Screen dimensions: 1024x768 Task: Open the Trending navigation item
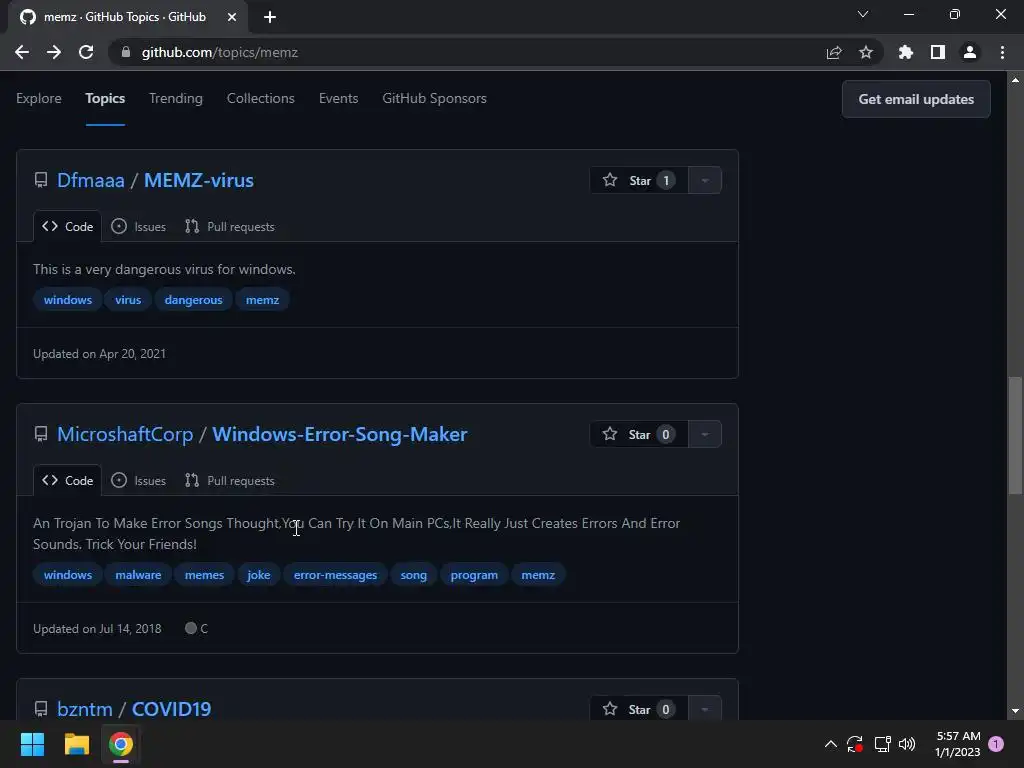point(176,99)
